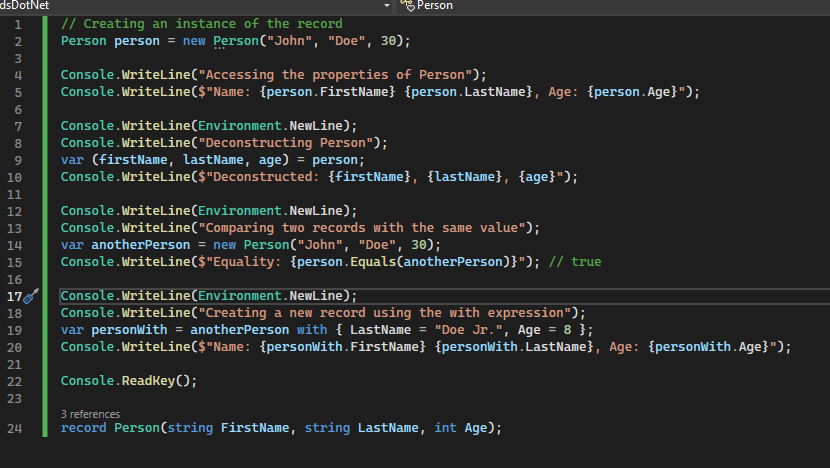Click the "with" keyword on line 19
This screenshot has width=830, height=468.
coord(312,329)
